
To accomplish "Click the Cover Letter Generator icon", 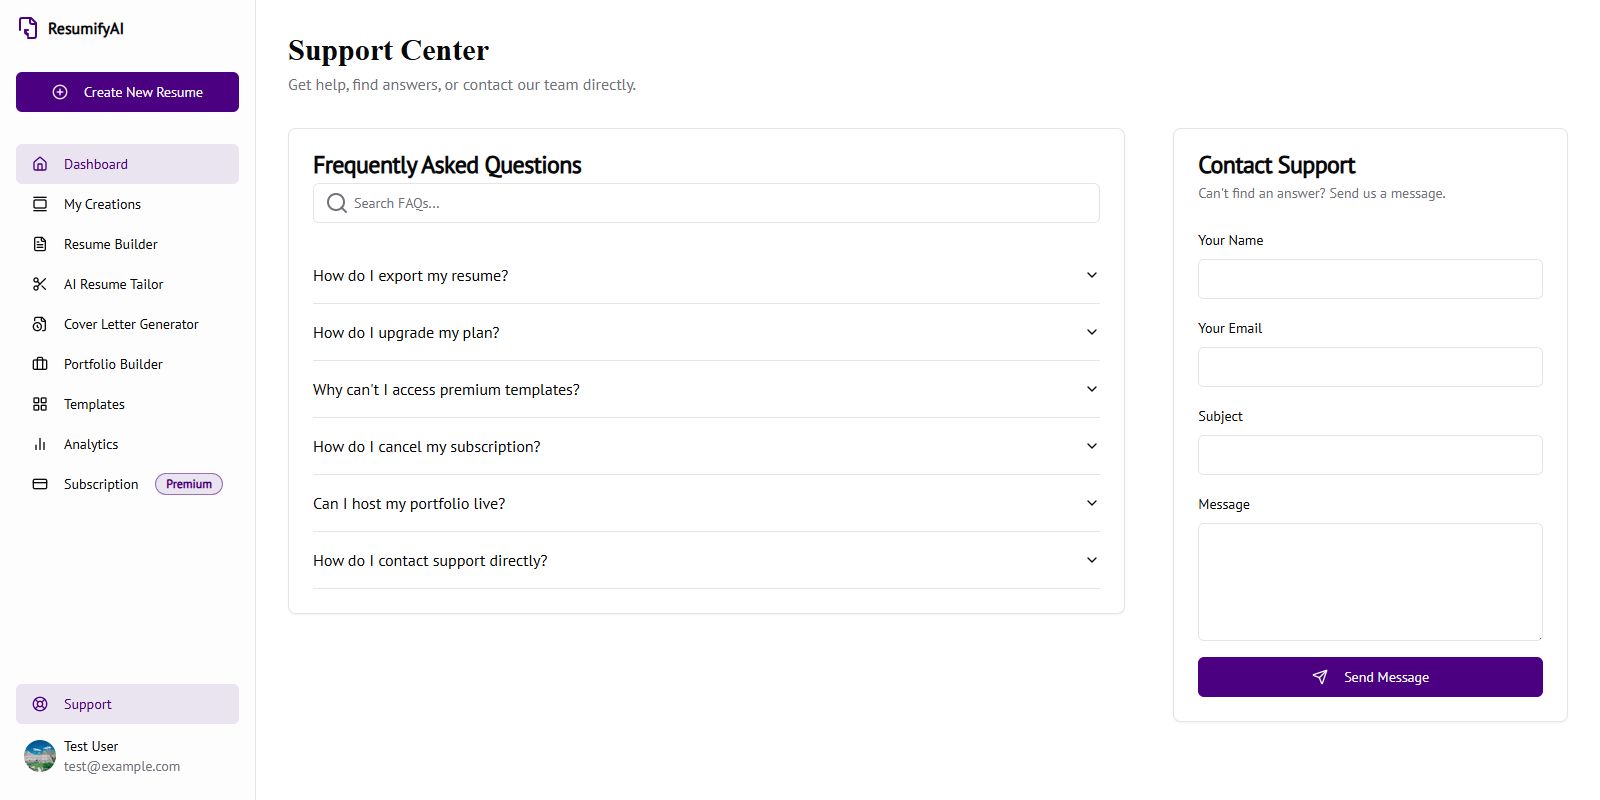I will pos(40,324).
